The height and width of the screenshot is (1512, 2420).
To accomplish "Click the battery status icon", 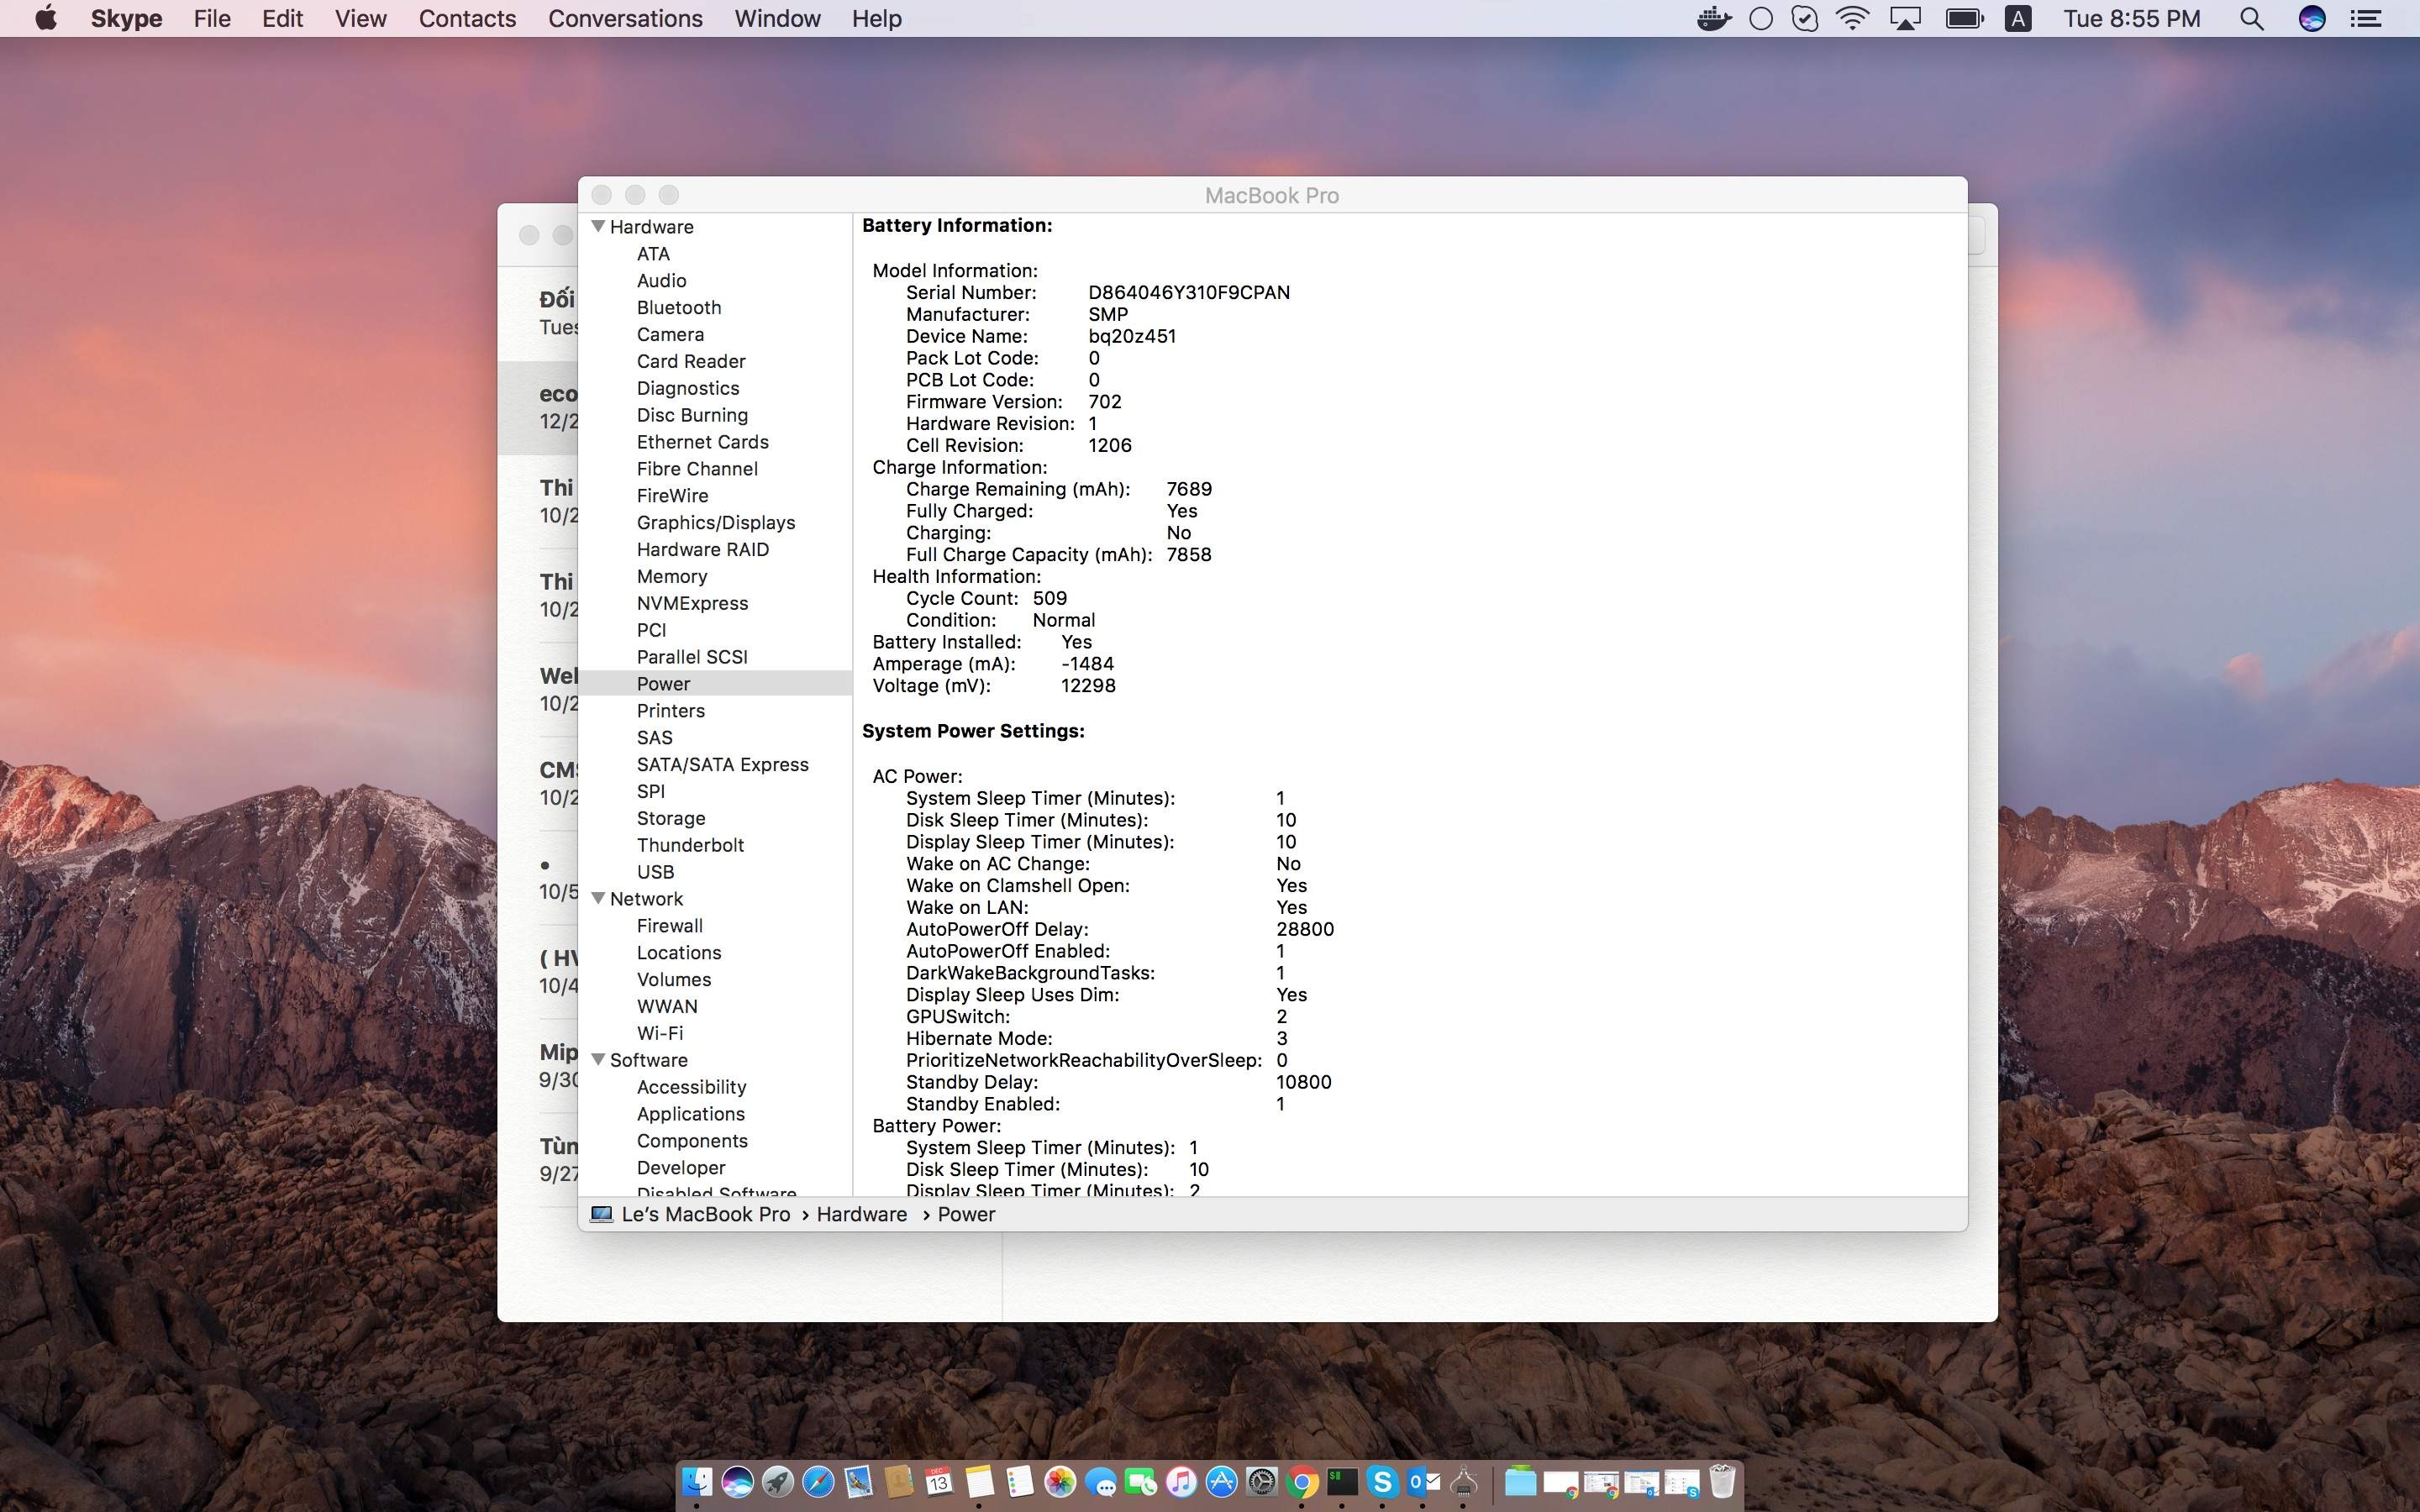I will tap(1963, 18).
